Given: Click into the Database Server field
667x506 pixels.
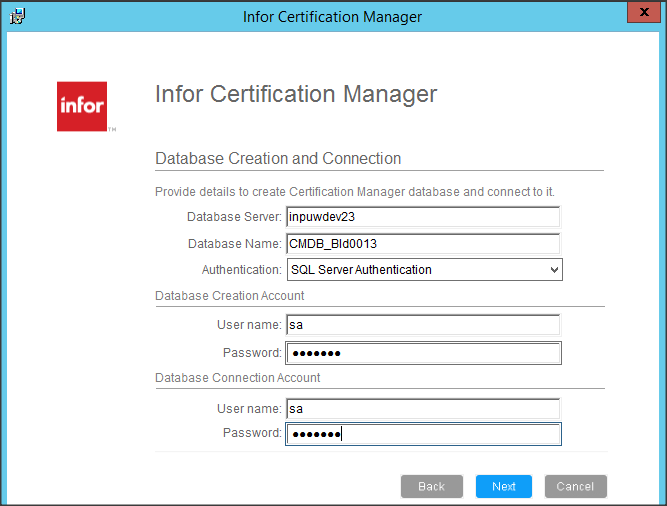Looking at the screenshot, I should [423, 217].
